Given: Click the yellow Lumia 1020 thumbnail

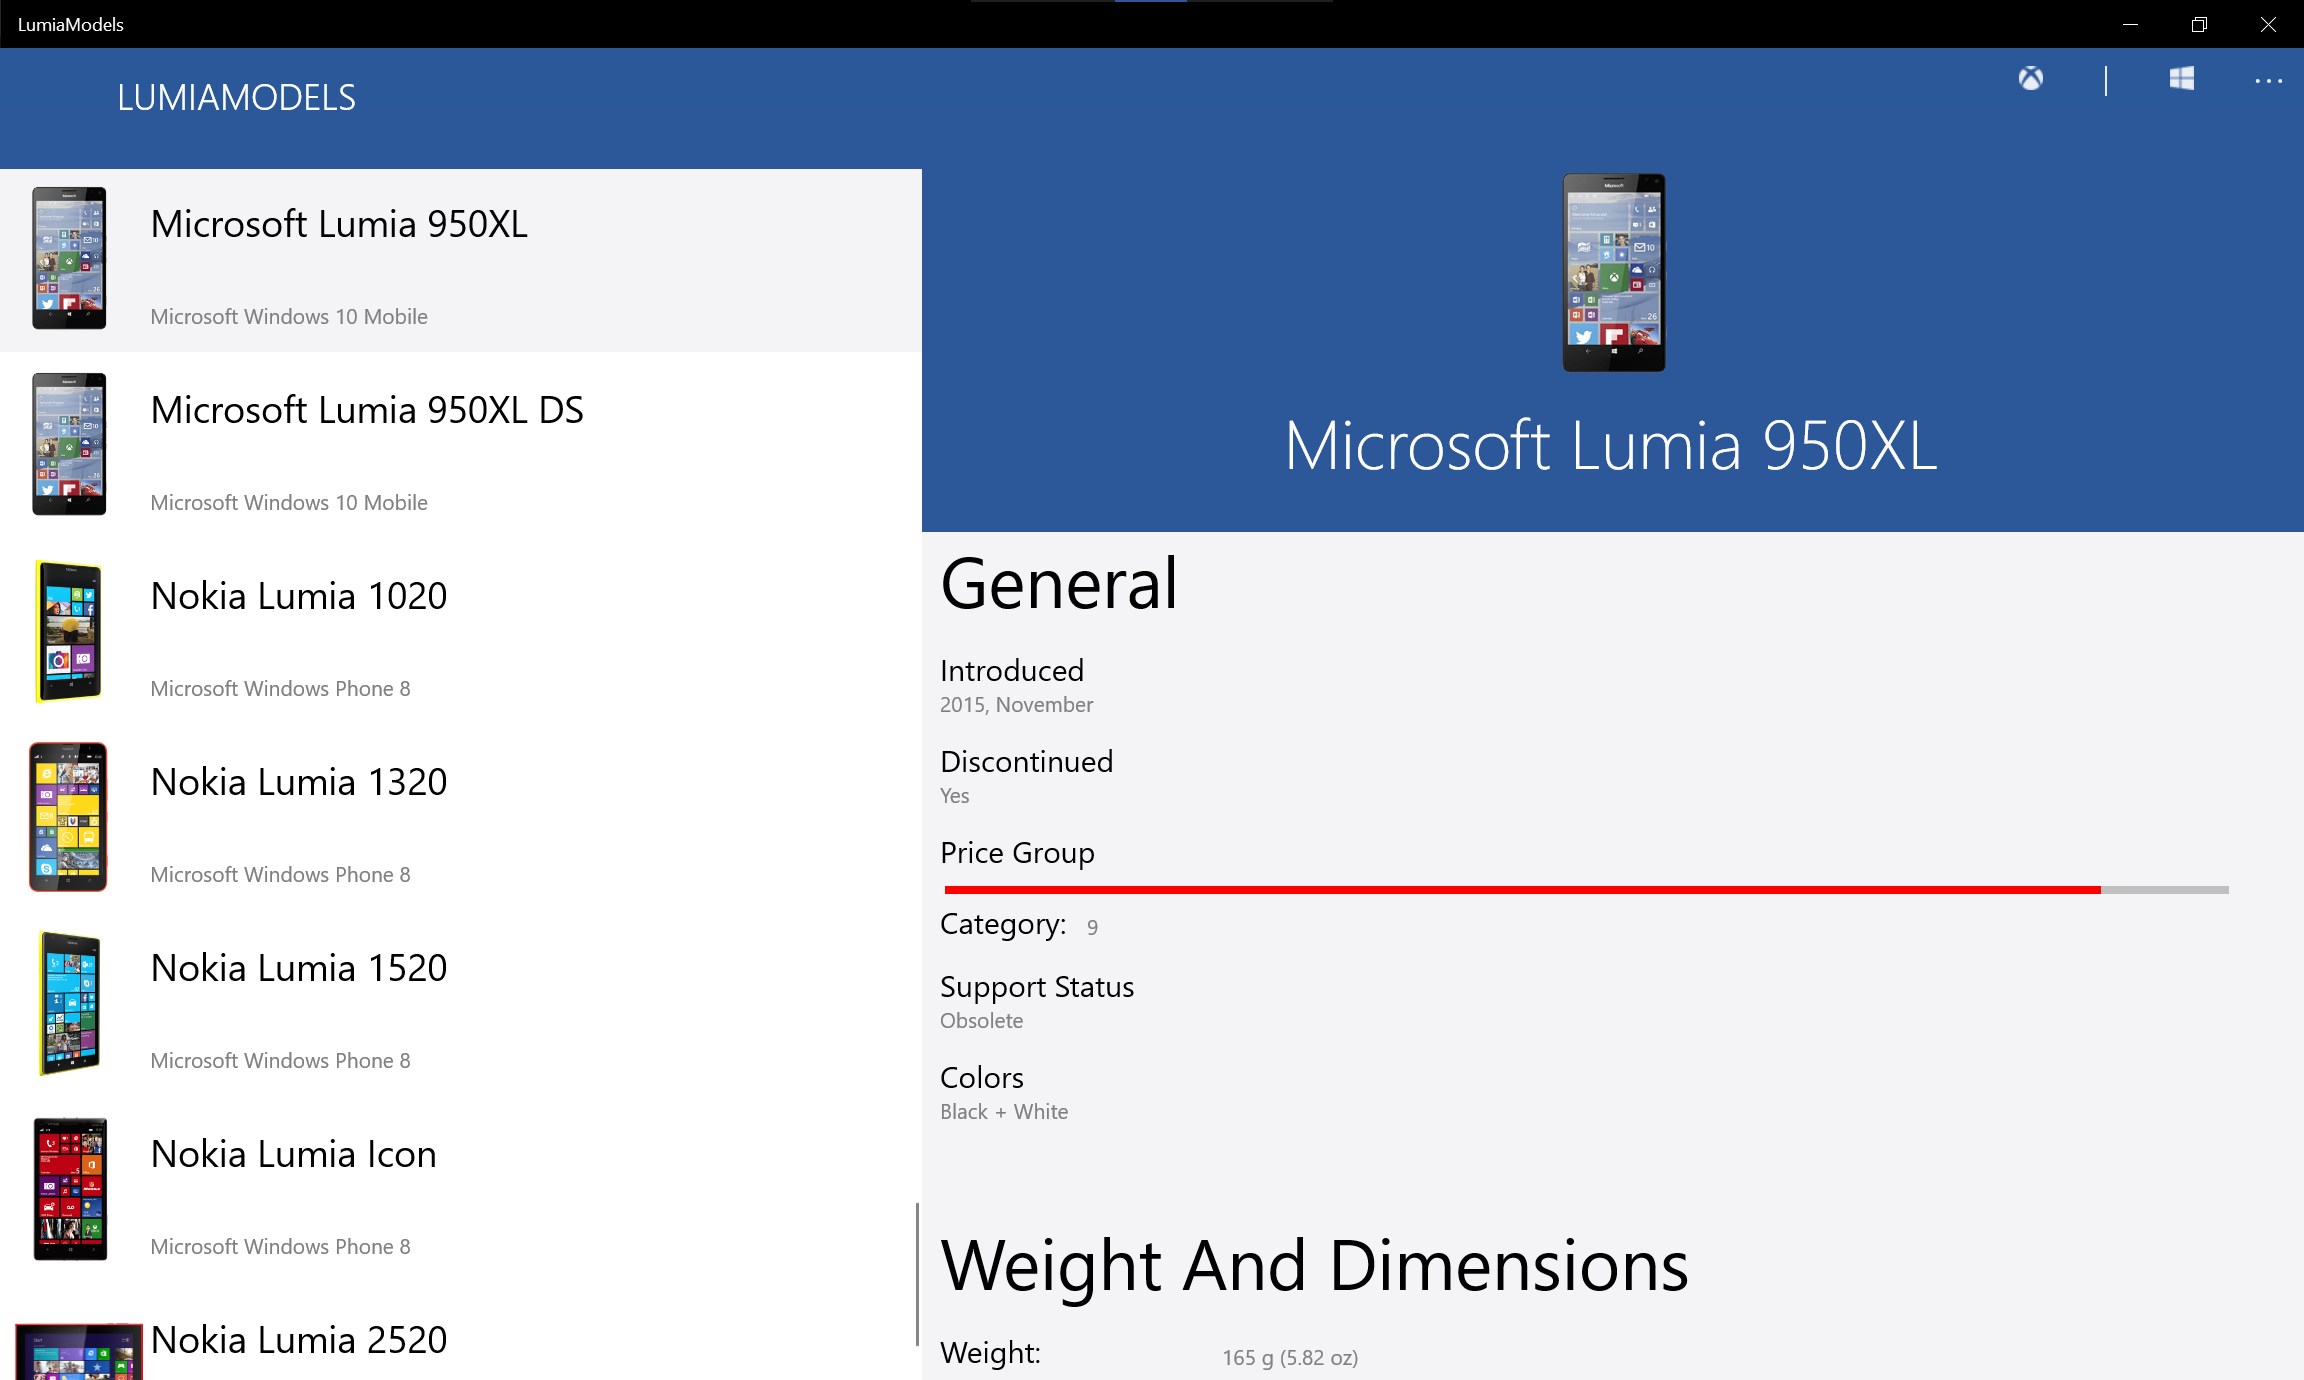Looking at the screenshot, I should click(x=69, y=630).
